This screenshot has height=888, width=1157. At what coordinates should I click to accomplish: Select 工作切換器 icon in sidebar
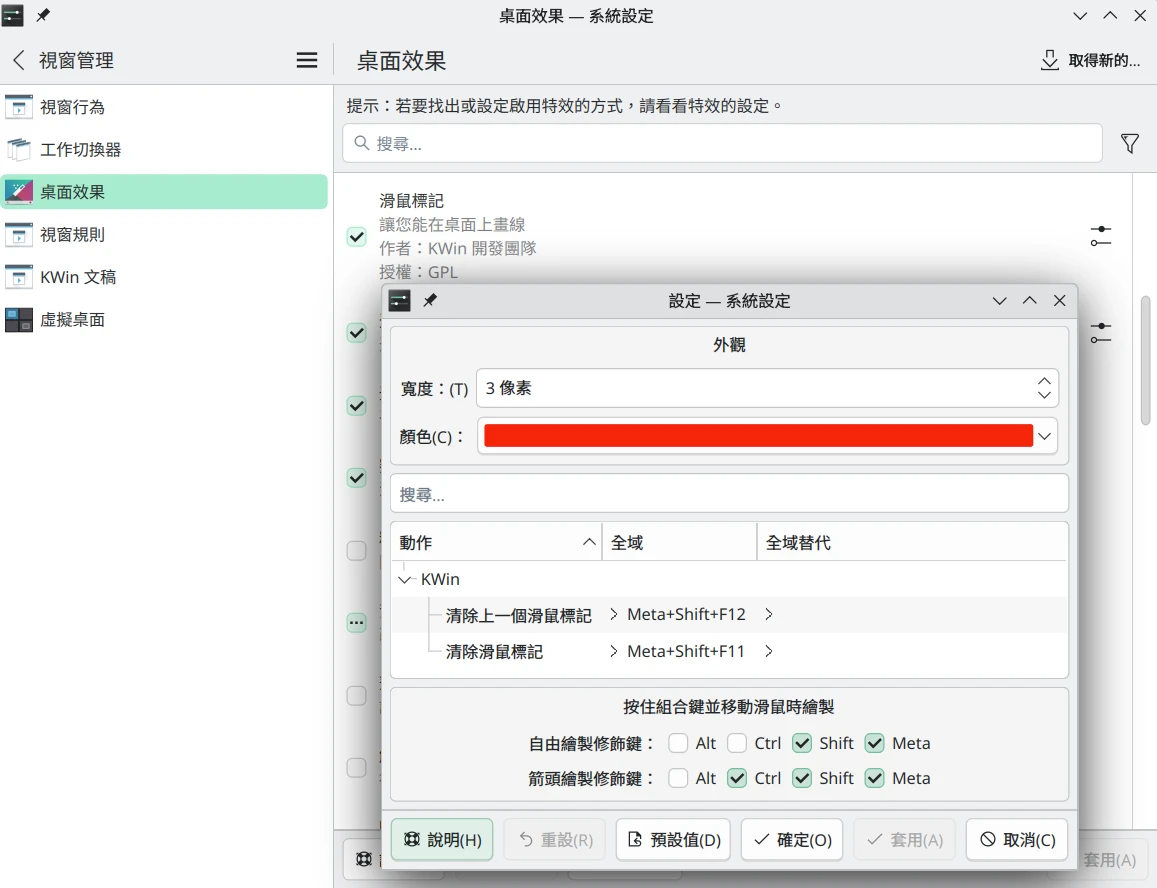coord(19,150)
